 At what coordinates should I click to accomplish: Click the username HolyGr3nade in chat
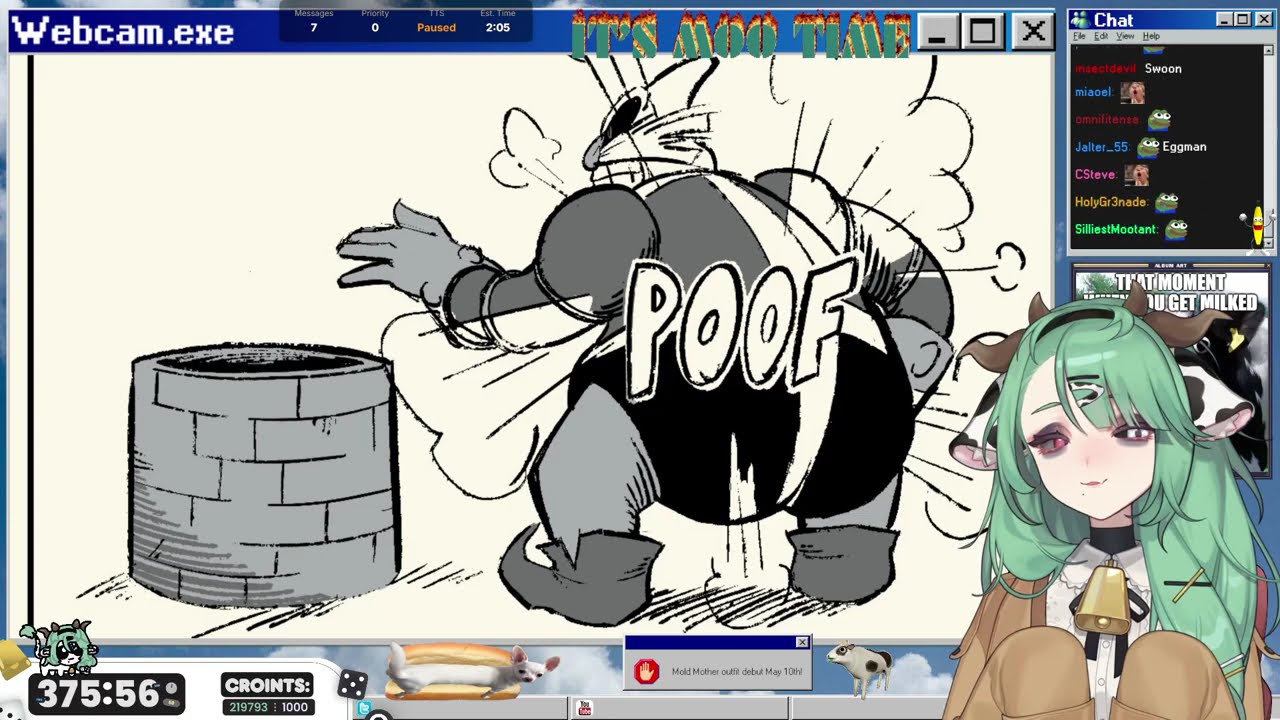(1110, 202)
